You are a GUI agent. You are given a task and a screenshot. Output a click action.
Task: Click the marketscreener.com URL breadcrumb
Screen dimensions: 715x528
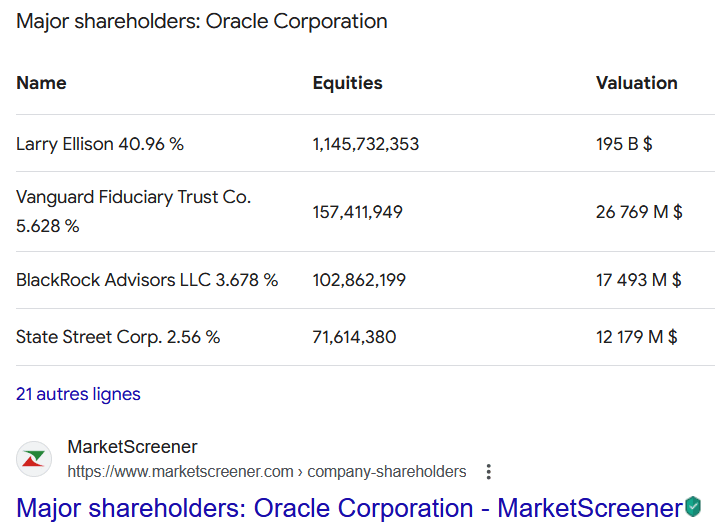(x=266, y=472)
